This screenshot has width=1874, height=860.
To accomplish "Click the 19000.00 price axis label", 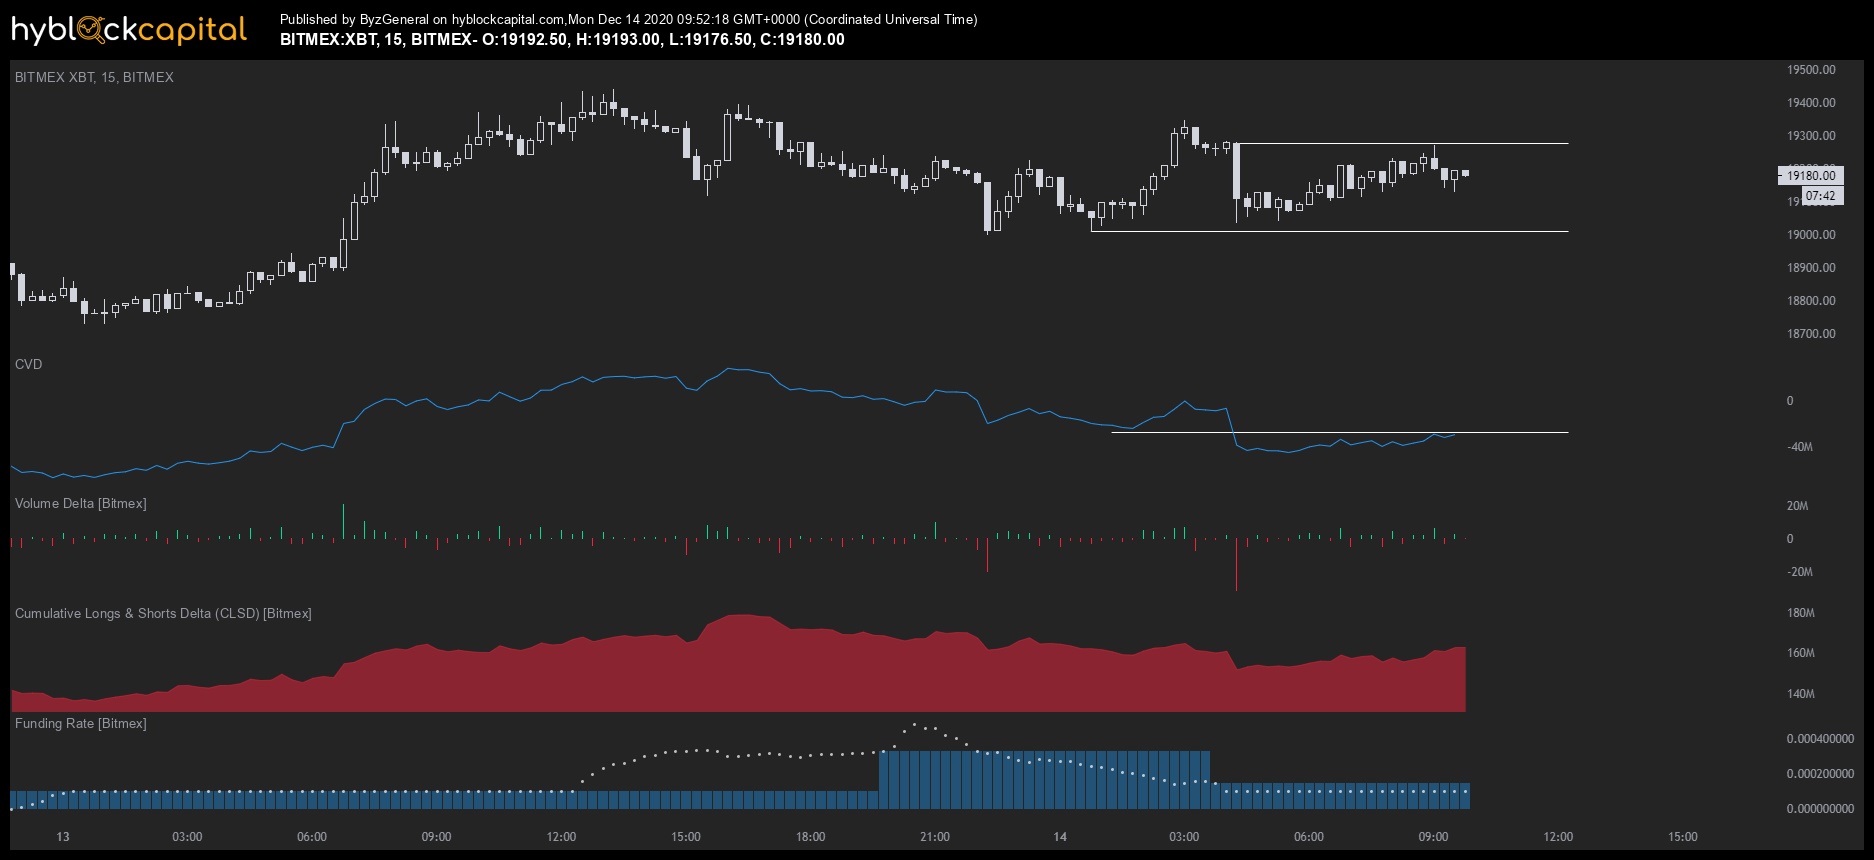I will 1811,235.
